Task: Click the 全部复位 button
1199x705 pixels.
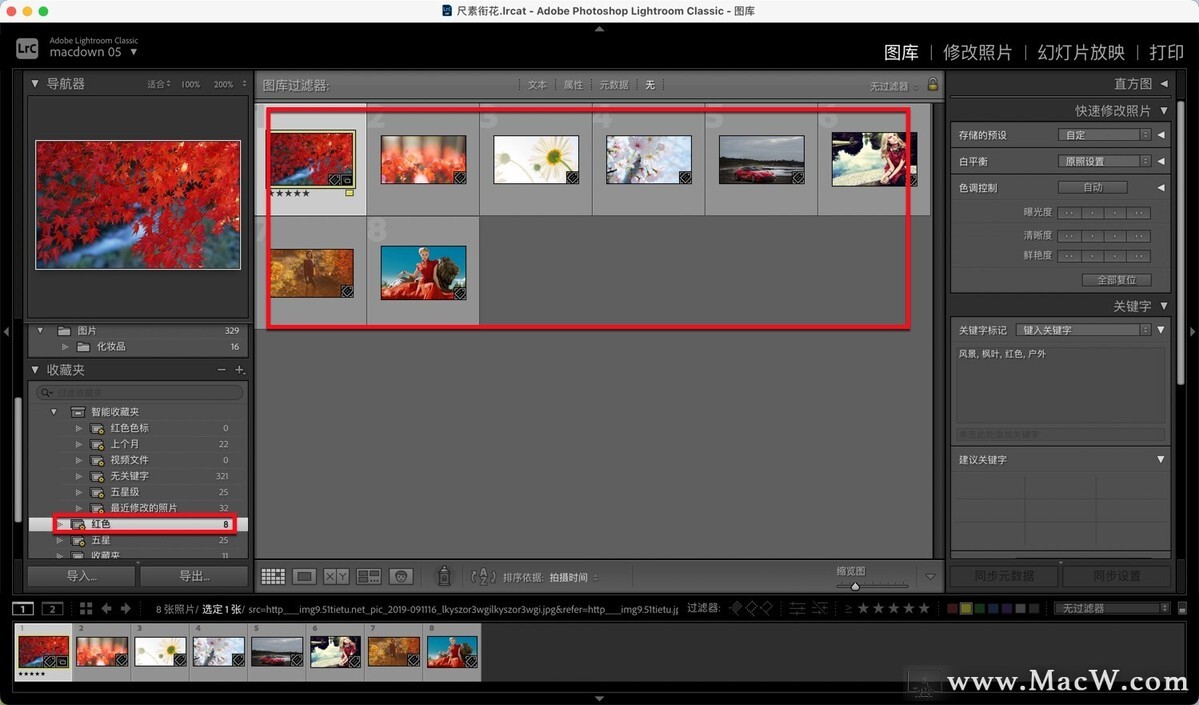Action: click(x=1116, y=280)
